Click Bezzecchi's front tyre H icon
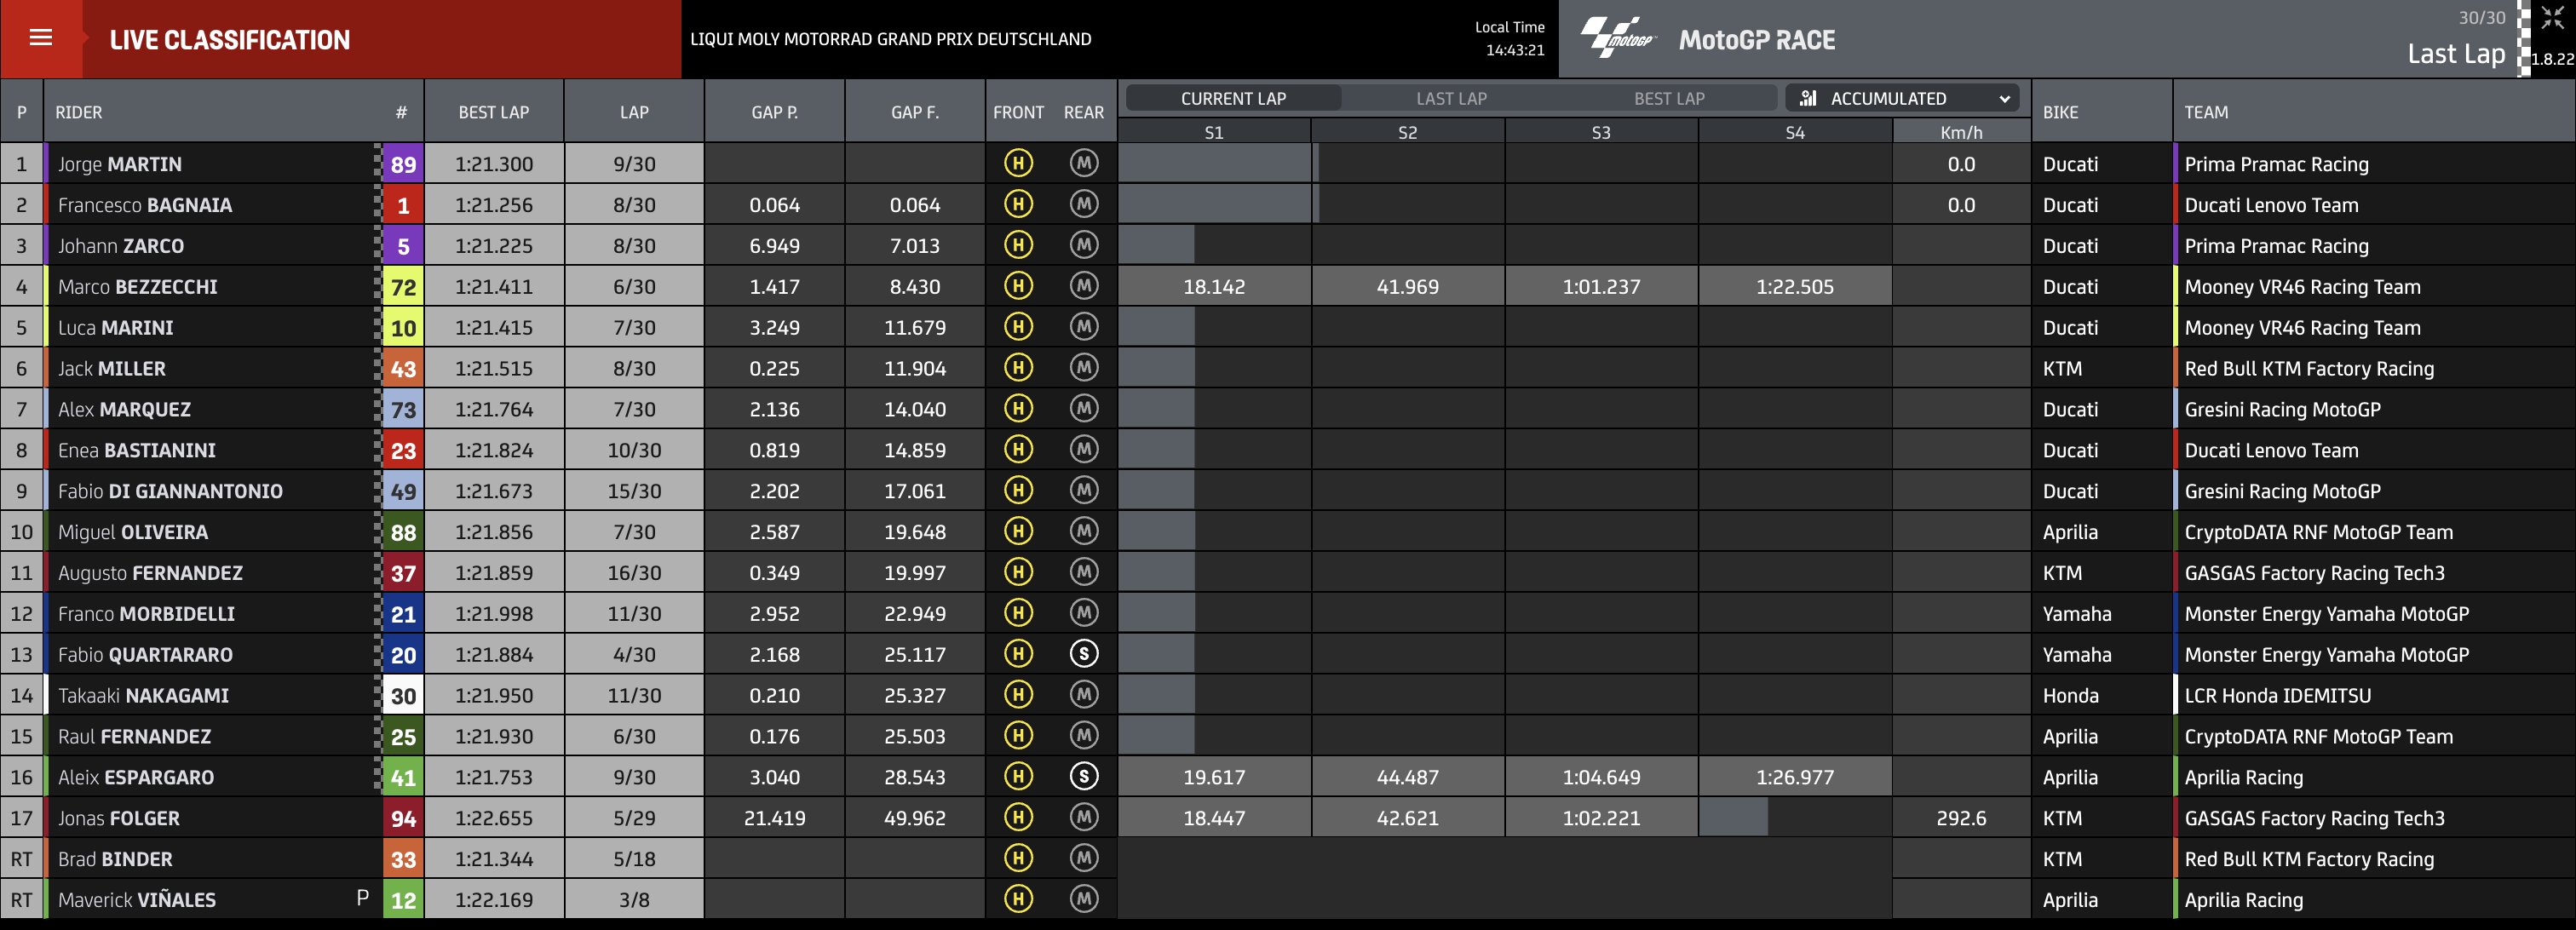This screenshot has width=2576, height=930. (1018, 286)
